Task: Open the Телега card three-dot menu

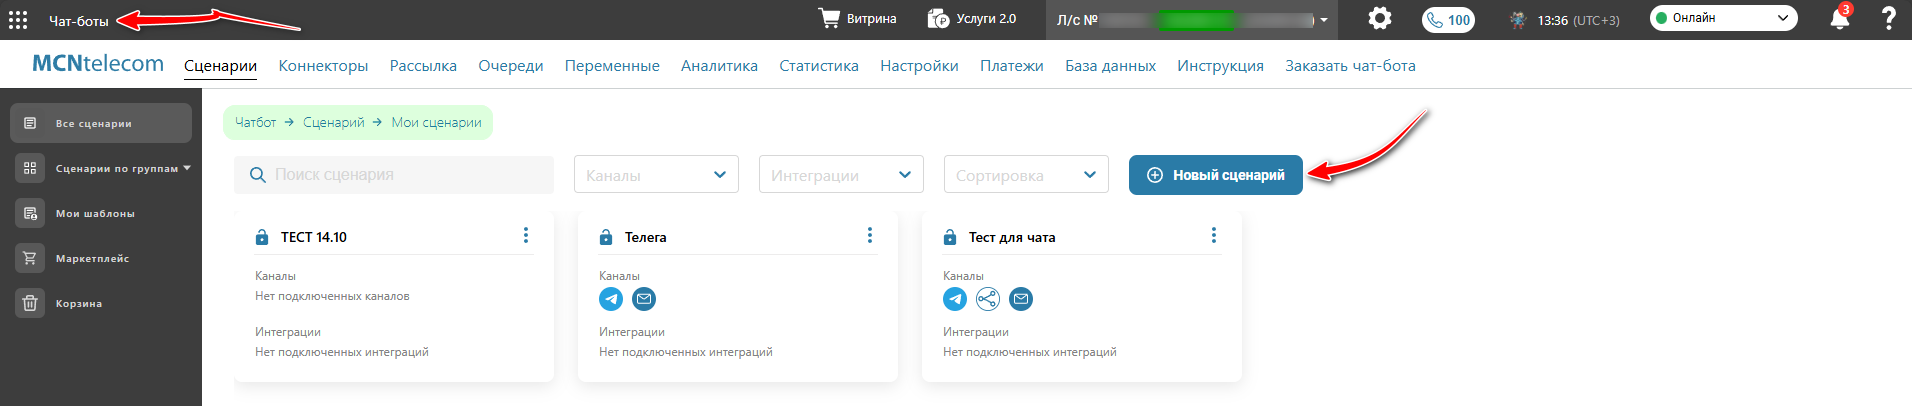Action: click(870, 235)
